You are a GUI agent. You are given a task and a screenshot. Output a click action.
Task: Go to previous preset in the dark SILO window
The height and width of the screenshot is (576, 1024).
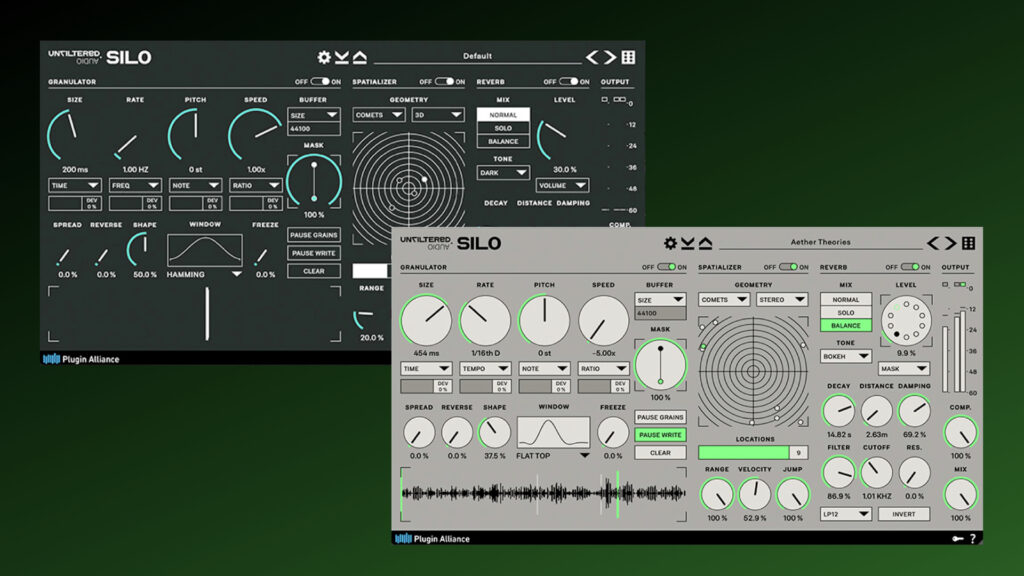click(591, 58)
